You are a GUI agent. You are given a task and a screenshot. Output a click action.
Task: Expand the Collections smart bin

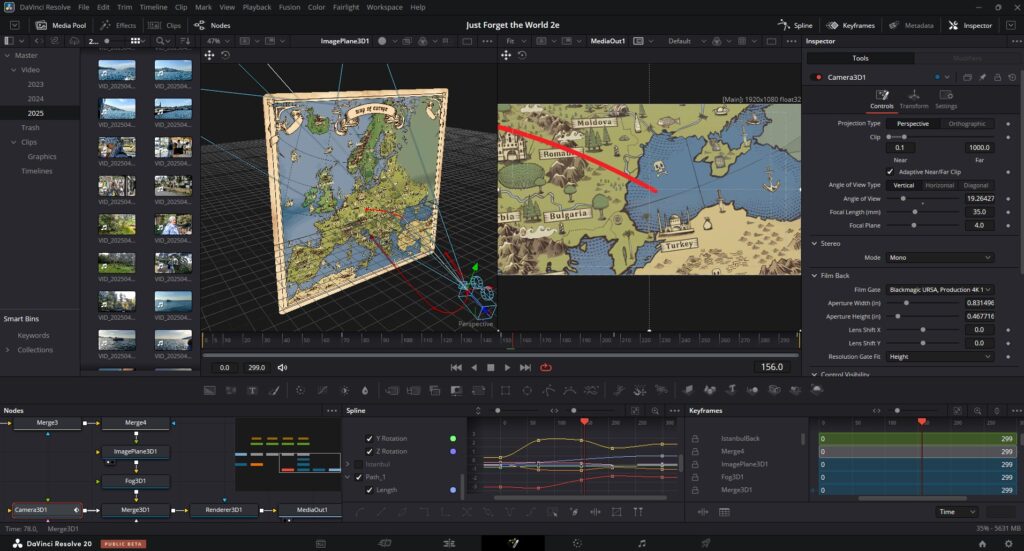(x=8, y=350)
